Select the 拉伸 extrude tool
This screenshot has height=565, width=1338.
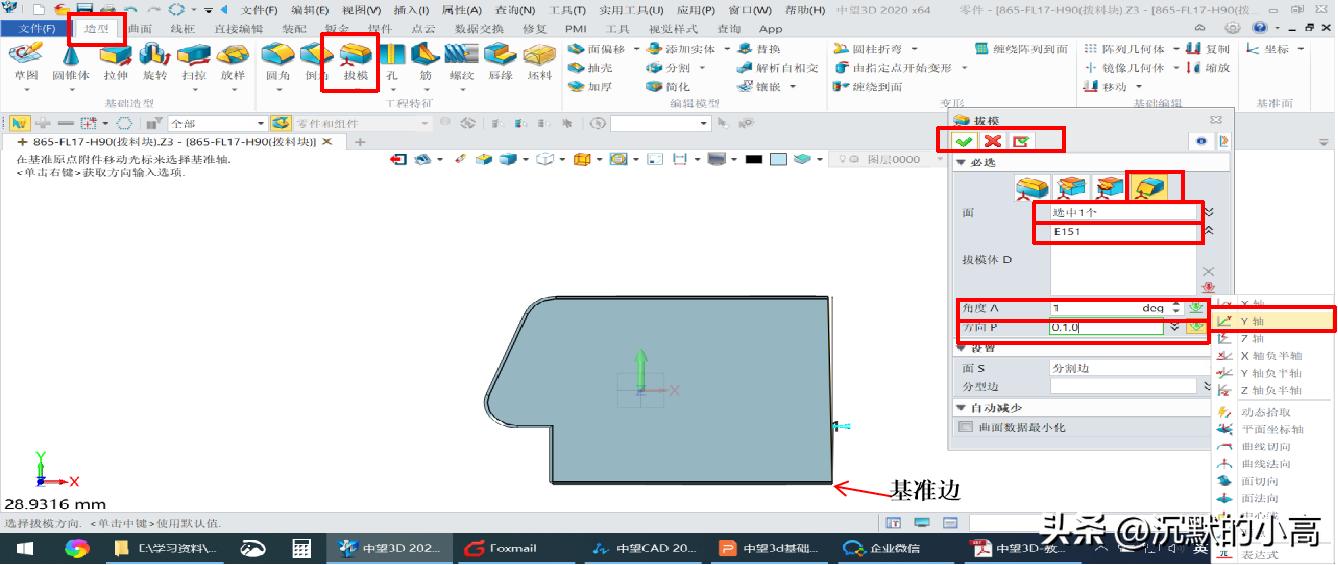pyautogui.click(x=115, y=62)
